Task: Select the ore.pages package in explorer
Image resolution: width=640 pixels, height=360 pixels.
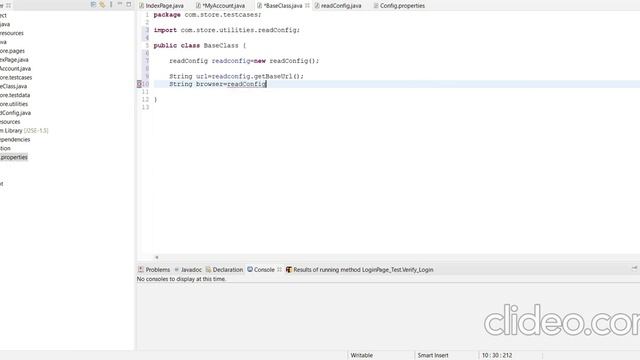Action: click(12, 51)
